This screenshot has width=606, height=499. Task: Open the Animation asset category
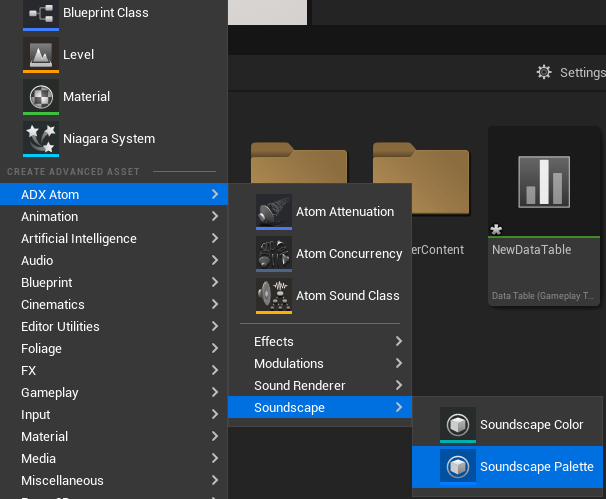click(114, 217)
